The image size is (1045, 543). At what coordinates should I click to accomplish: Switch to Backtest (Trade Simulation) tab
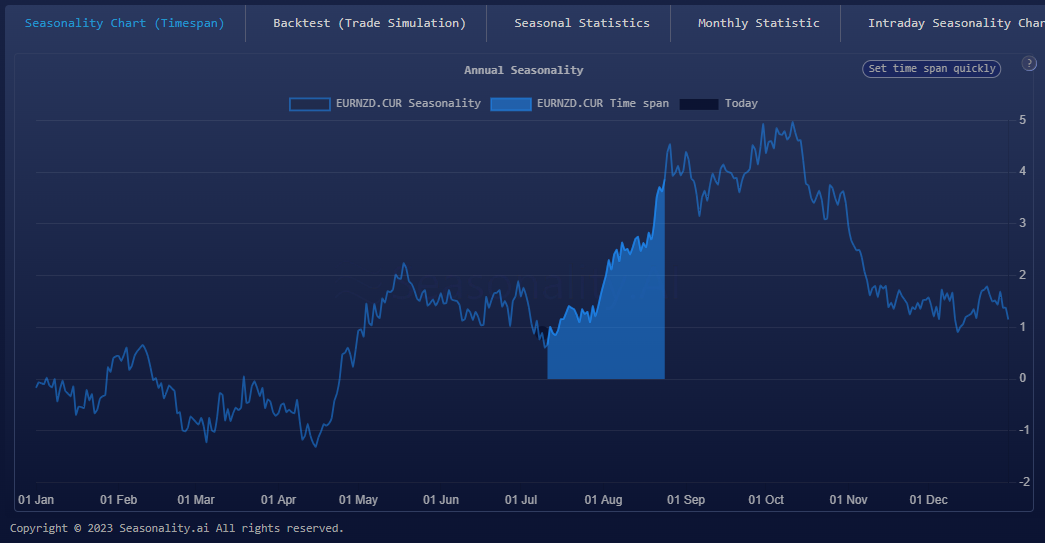coord(369,23)
